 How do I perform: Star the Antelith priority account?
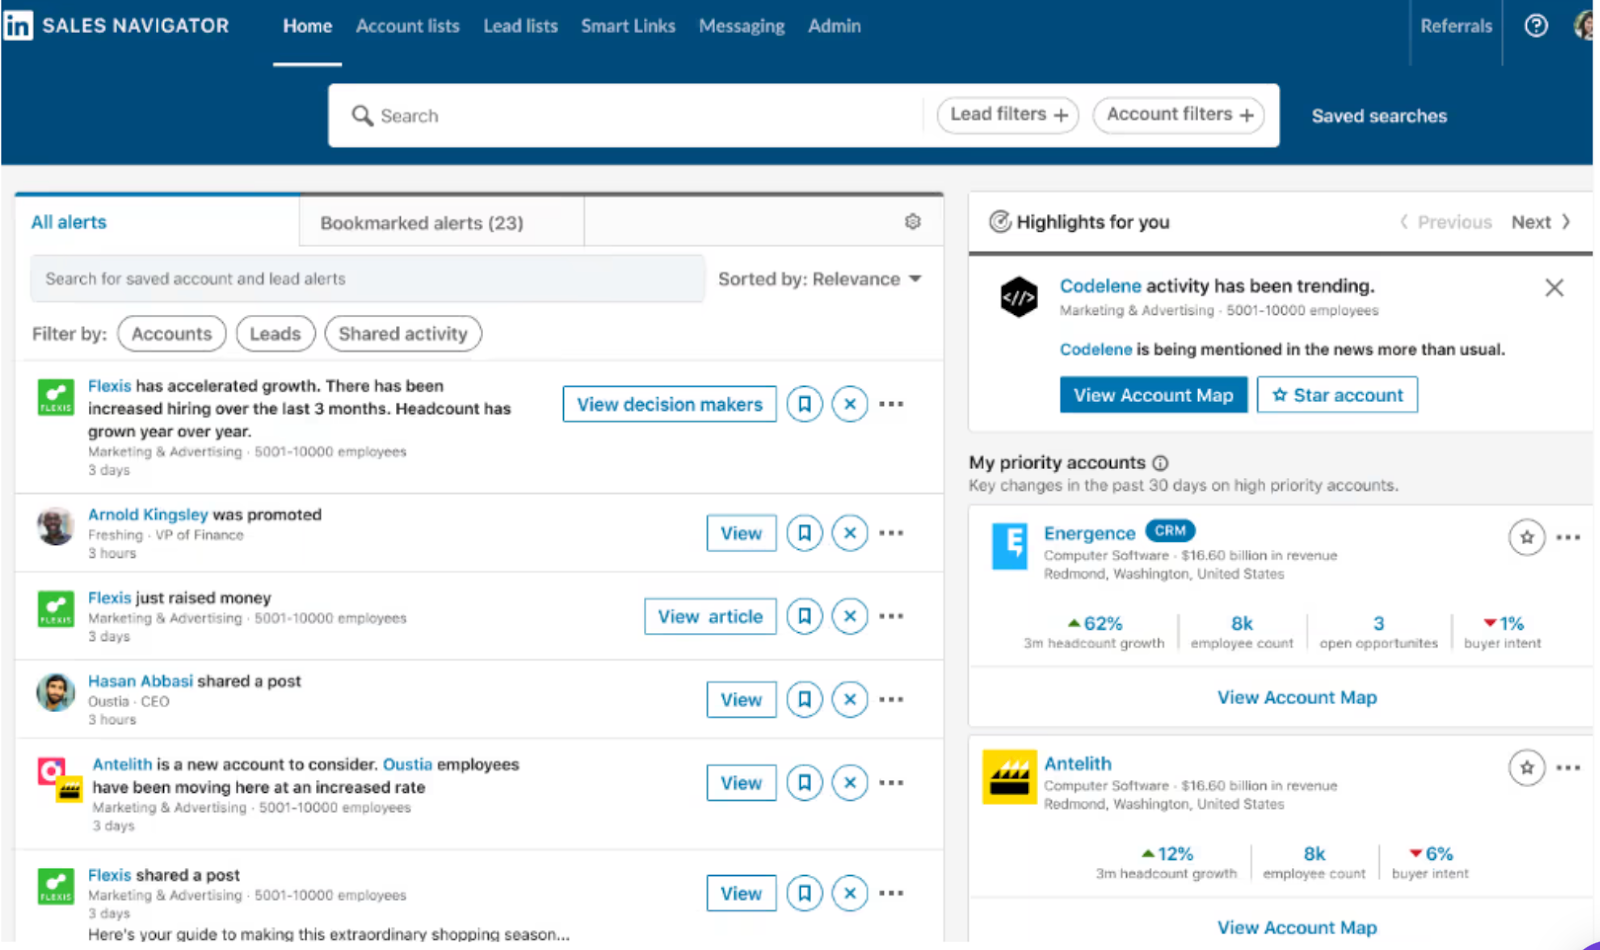(x=1527, y=767)
